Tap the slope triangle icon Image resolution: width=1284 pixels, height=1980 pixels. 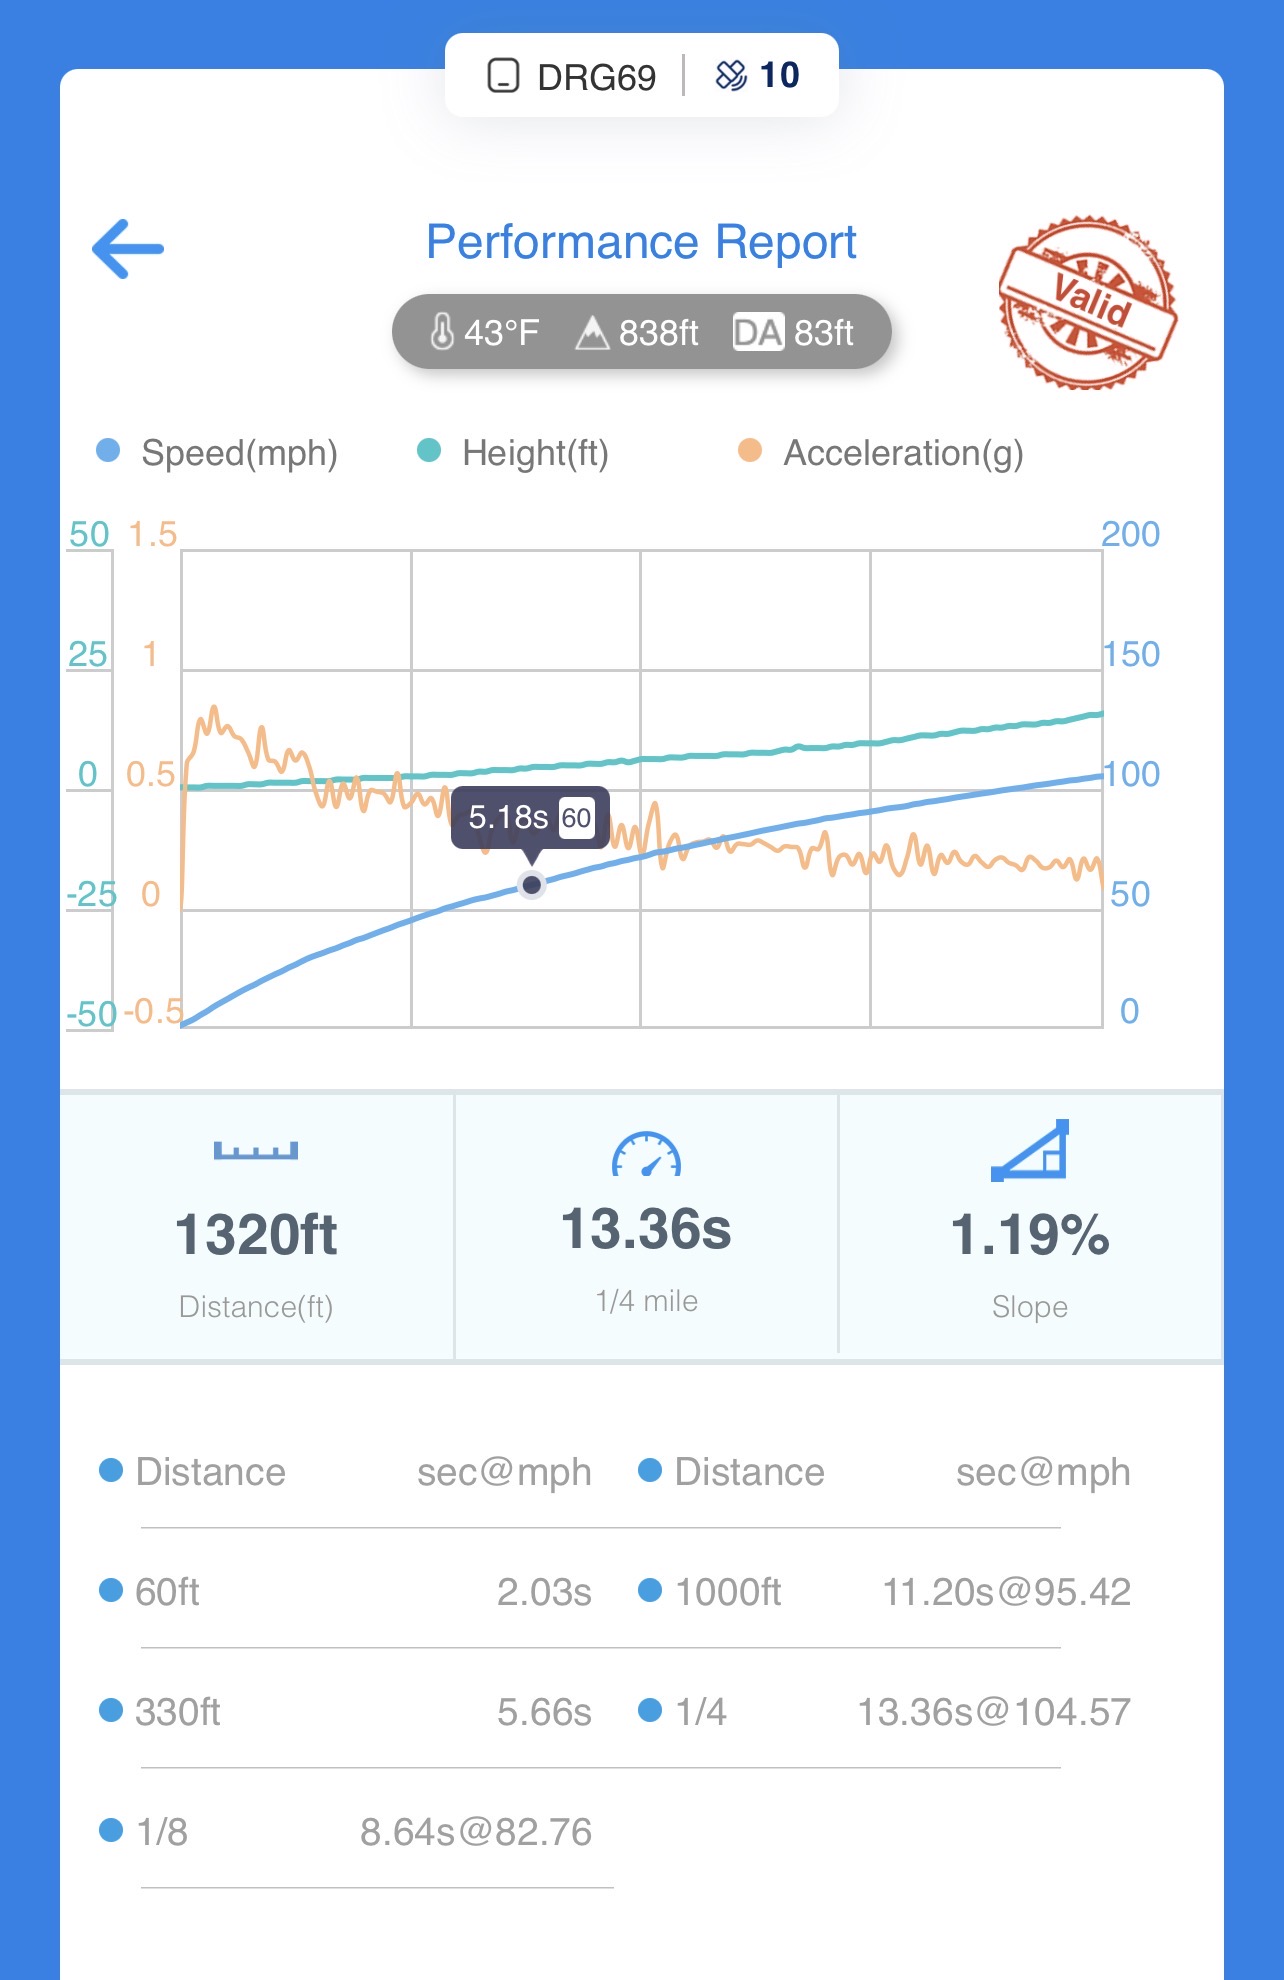click(1030, 1151)
